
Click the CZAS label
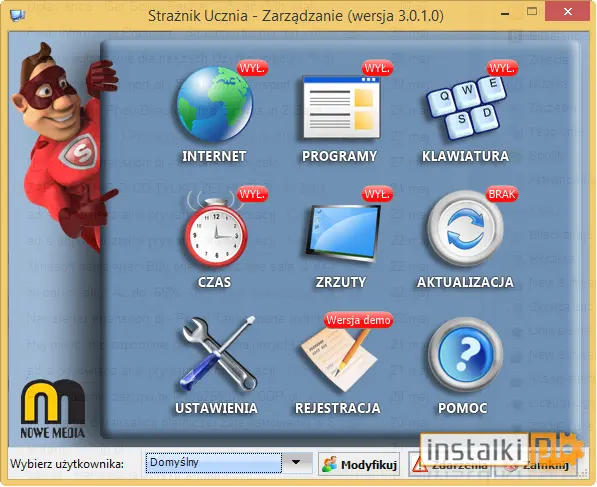[214, 282]
